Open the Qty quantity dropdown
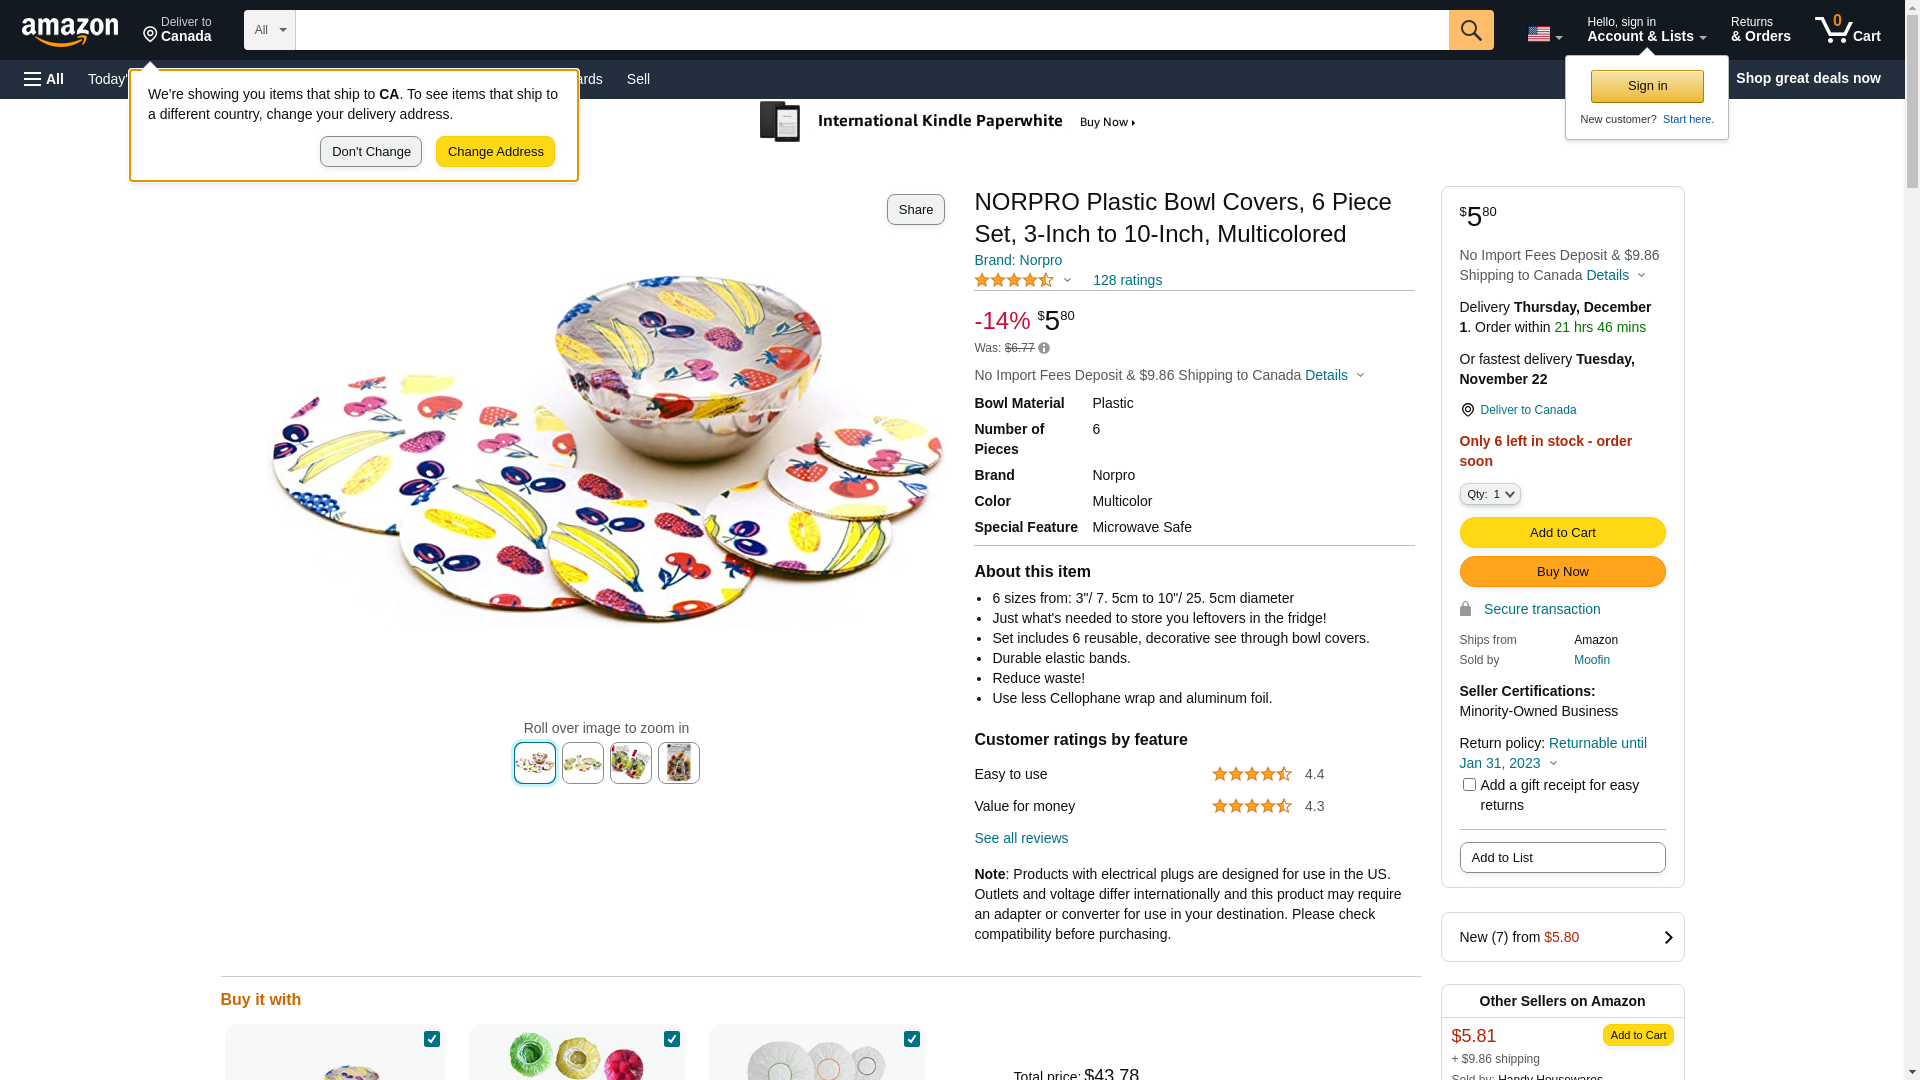This screenshot has height=1080, width=1920. (x=1490, y=494)
